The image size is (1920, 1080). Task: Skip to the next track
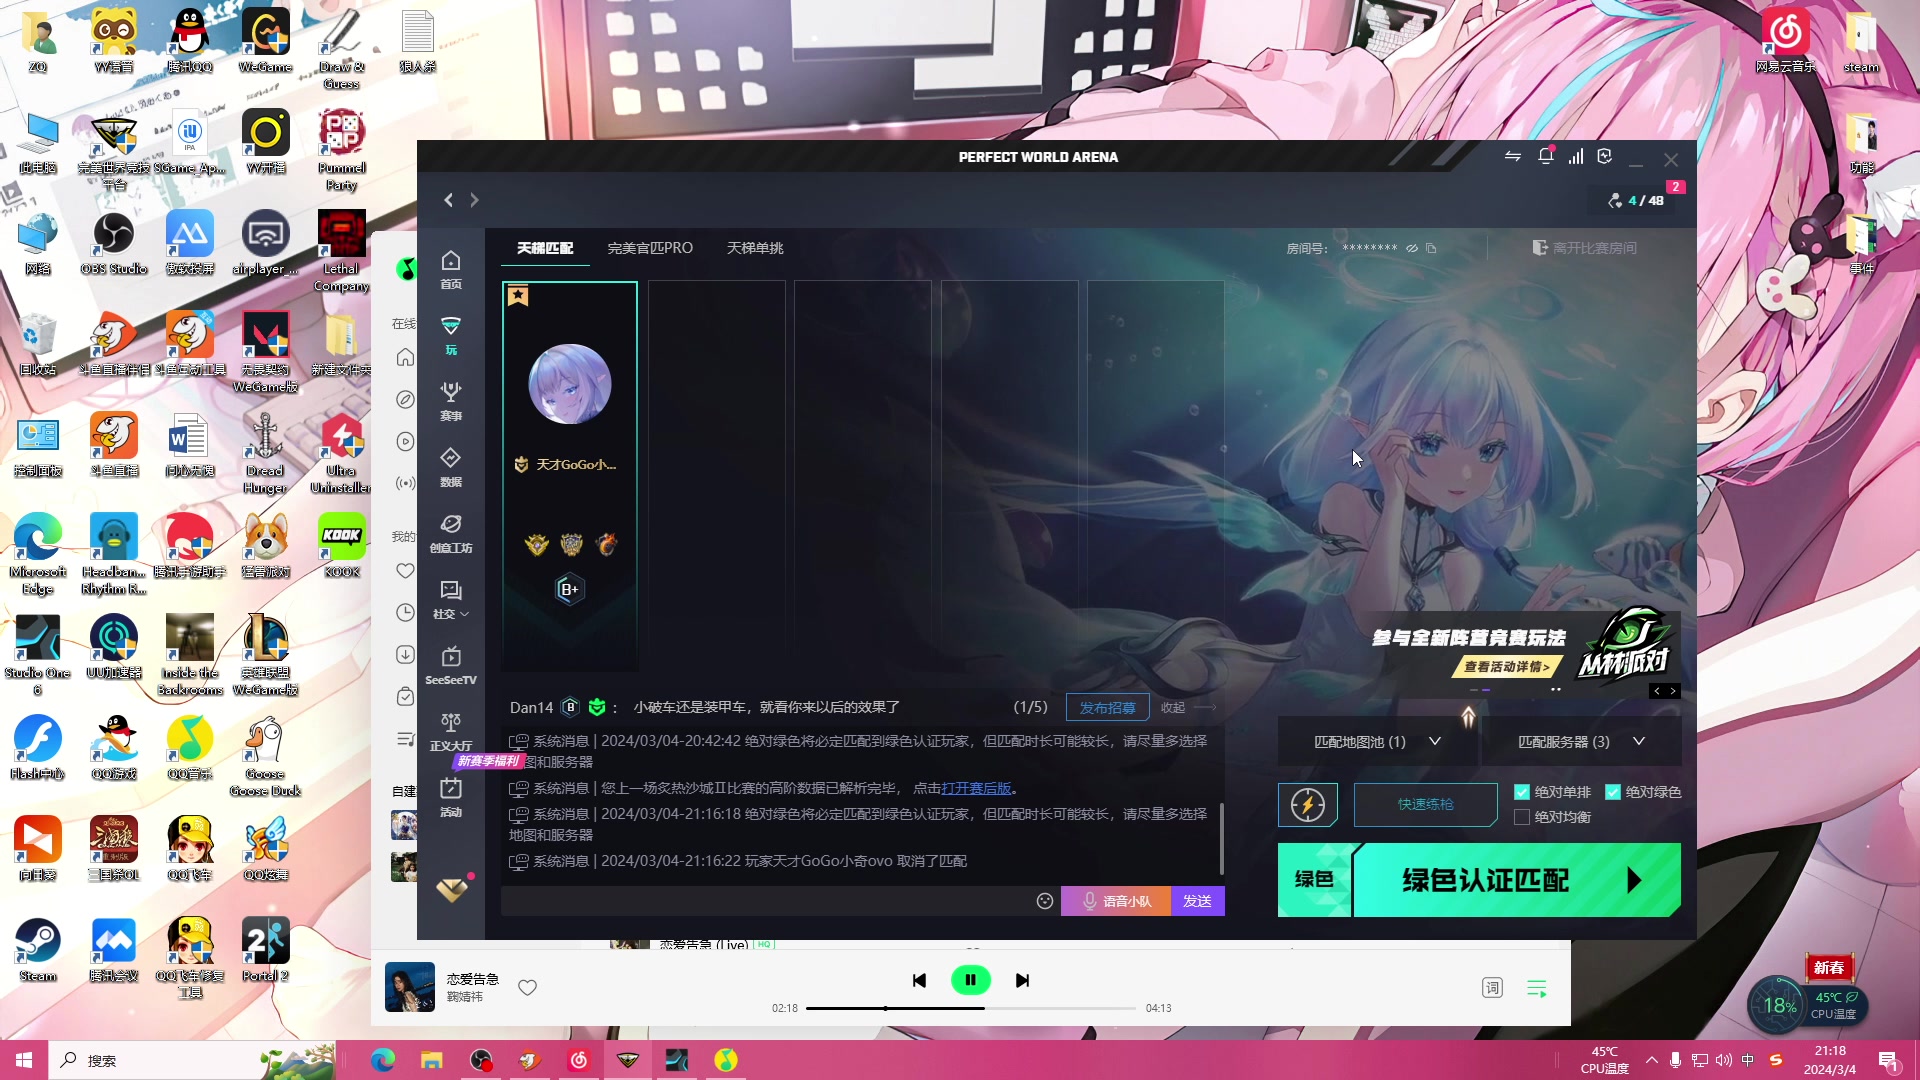1022,980
